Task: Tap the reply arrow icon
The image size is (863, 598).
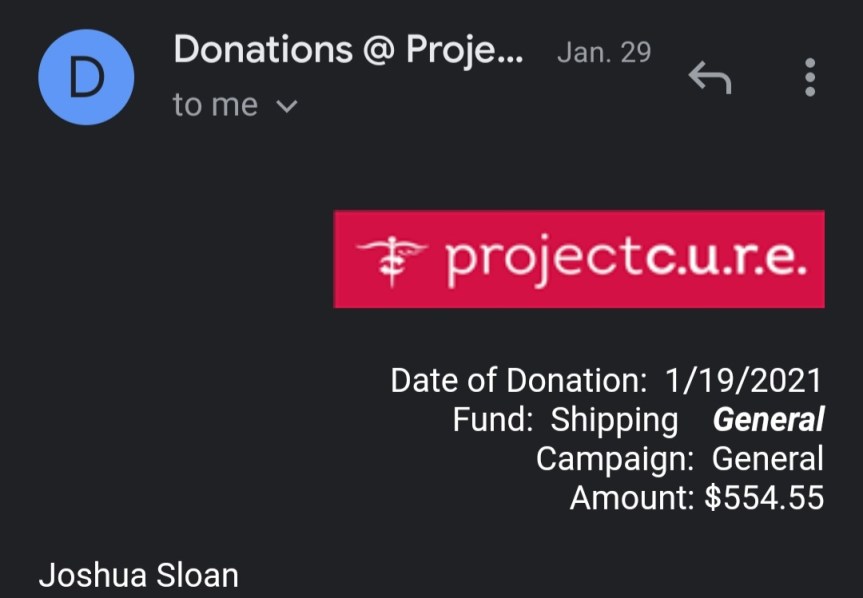Action: tap(709, 77)
